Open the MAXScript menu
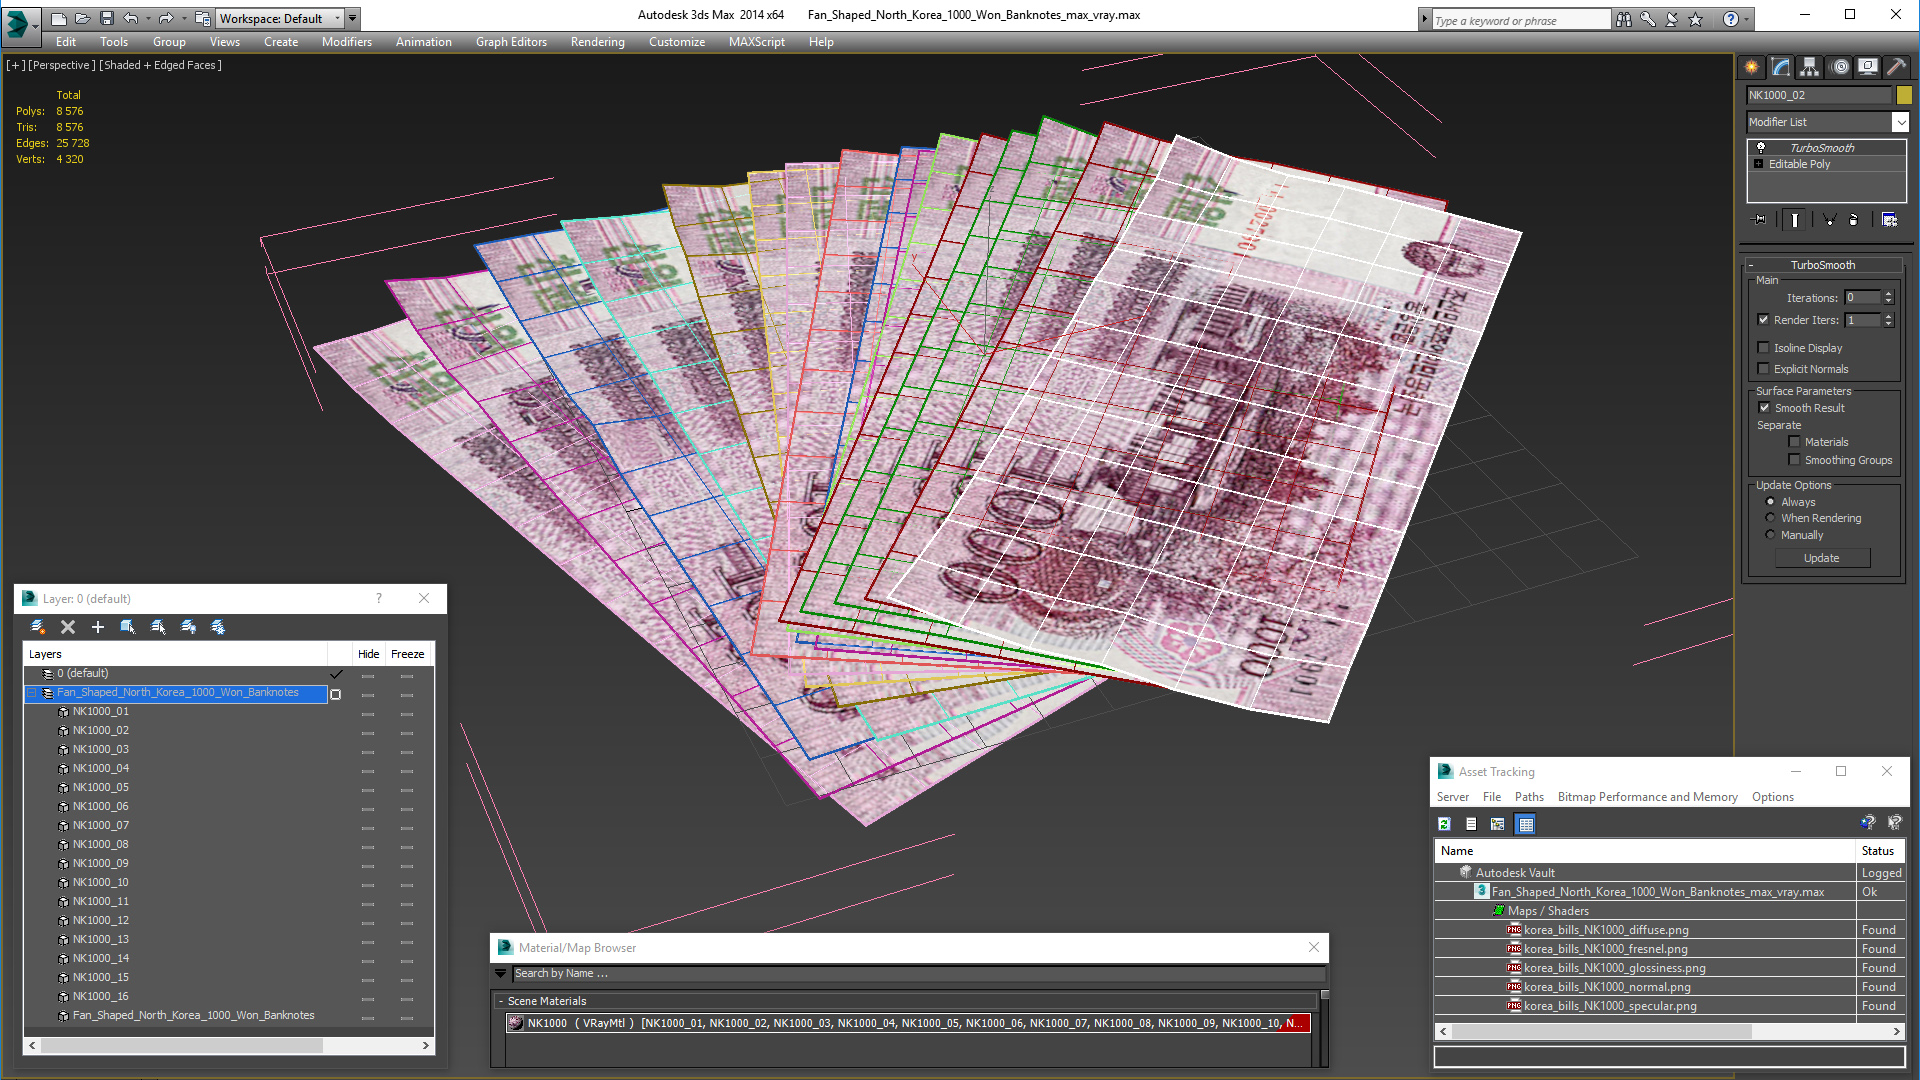The image size is (1920, 1080). [x=756, y=42]
